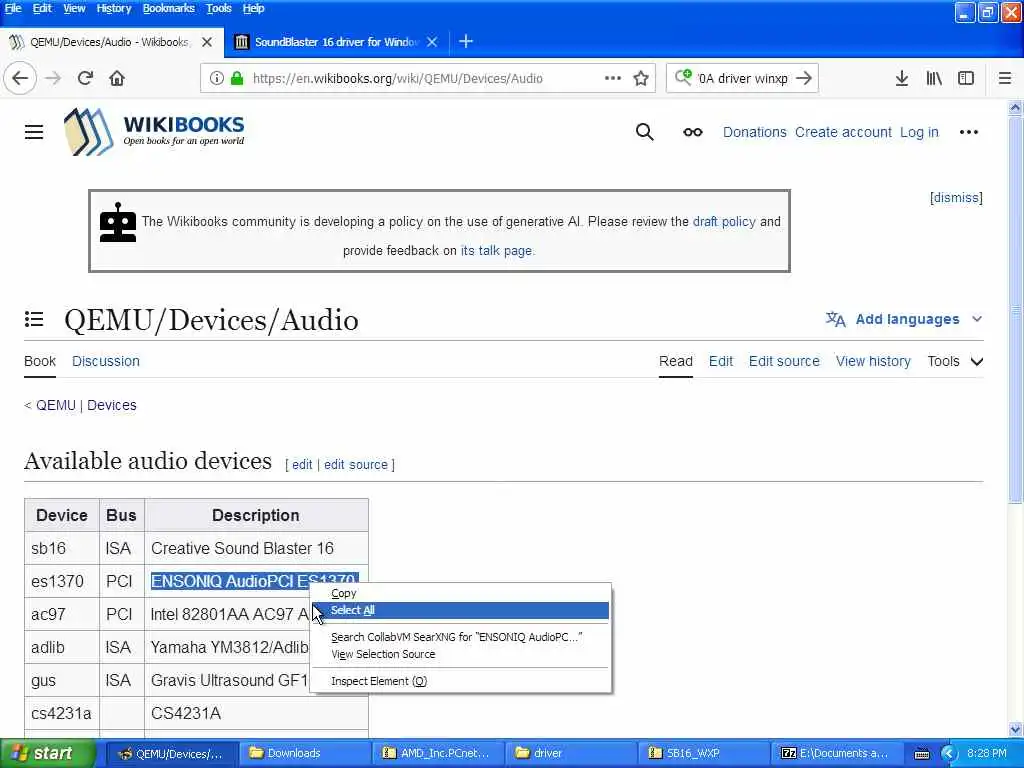Click Create account
Image resolution: width=1024 pixels, height=768 pixels.
[843, 132]
